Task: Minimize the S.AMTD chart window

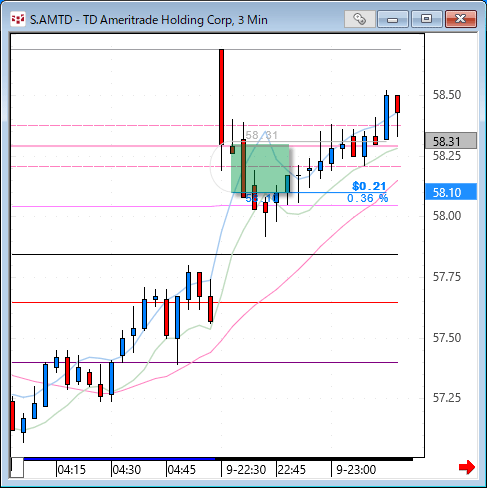Action: click(x=393, y=19)
